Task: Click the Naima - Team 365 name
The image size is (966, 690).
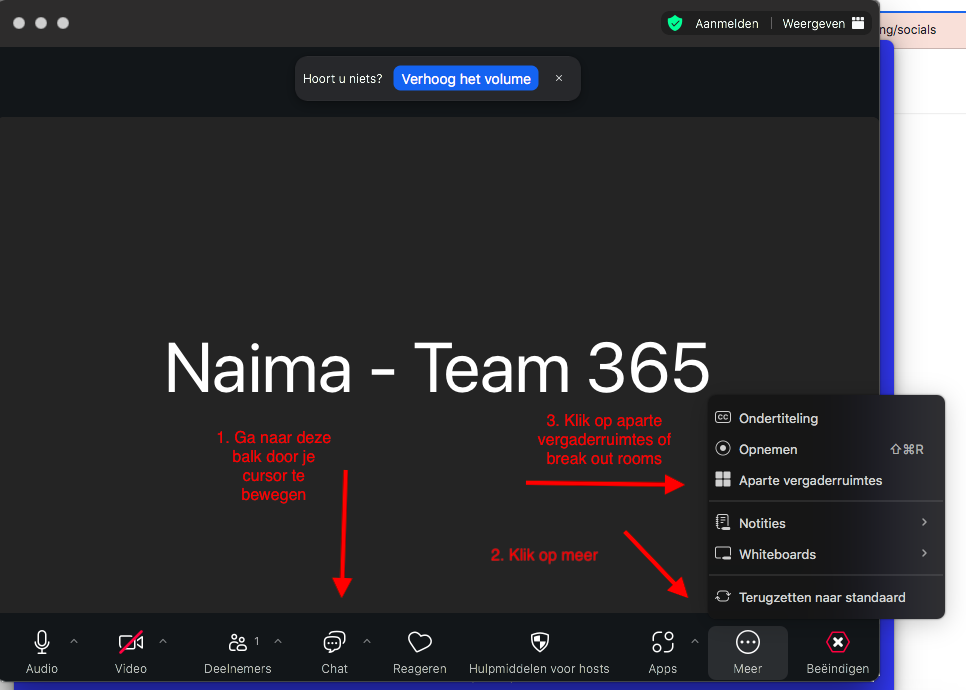Action: pos(437,368)
